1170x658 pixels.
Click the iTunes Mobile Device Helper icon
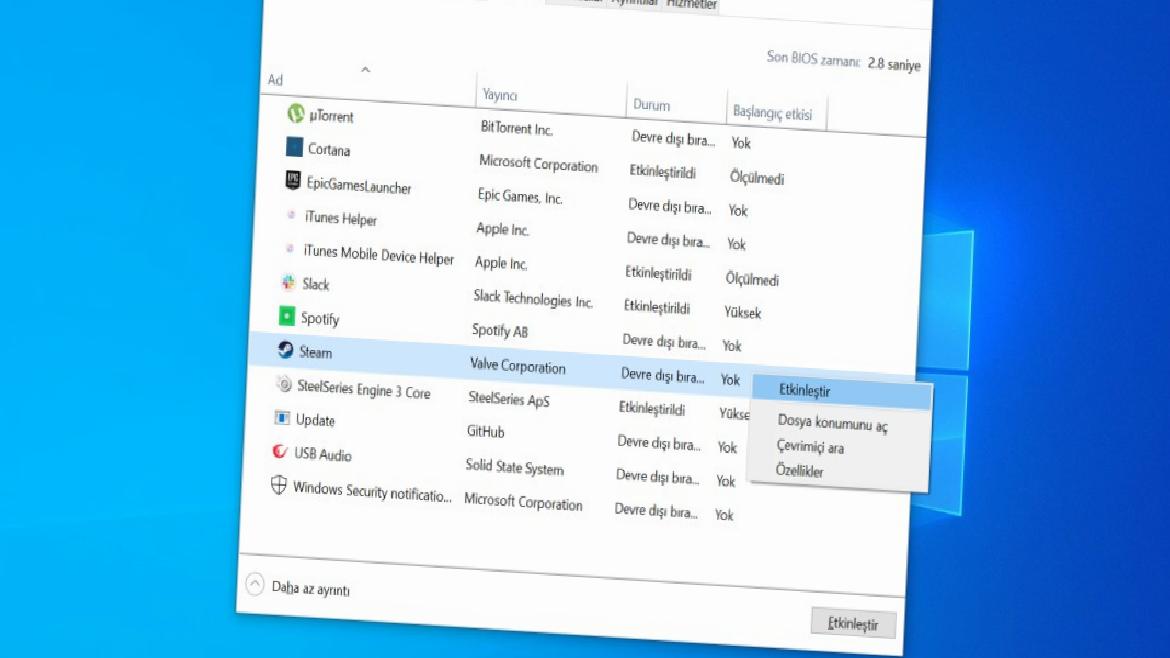[x=290, y=248]
